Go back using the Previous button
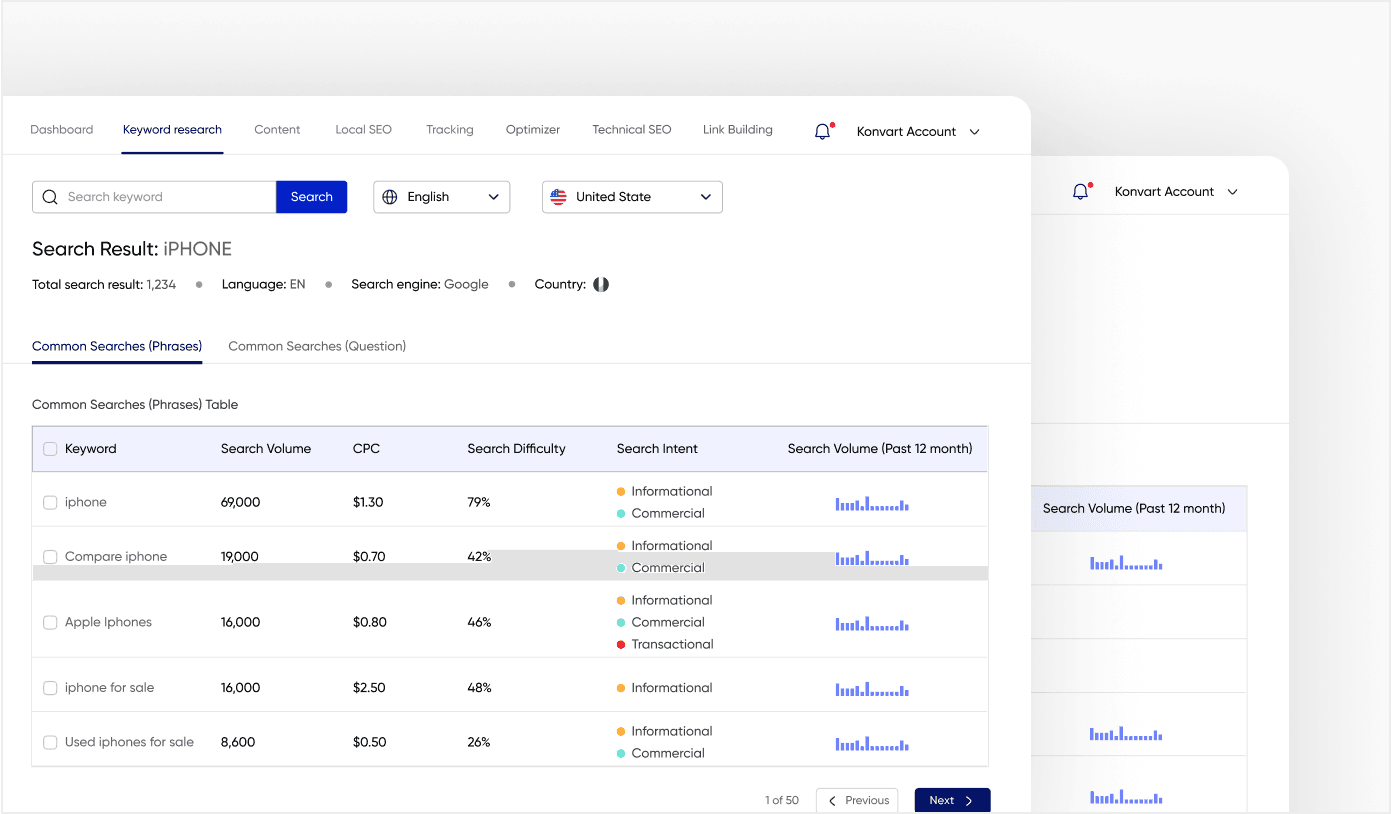This screenshot has height=814, width=1391. (x=856, y=800)
